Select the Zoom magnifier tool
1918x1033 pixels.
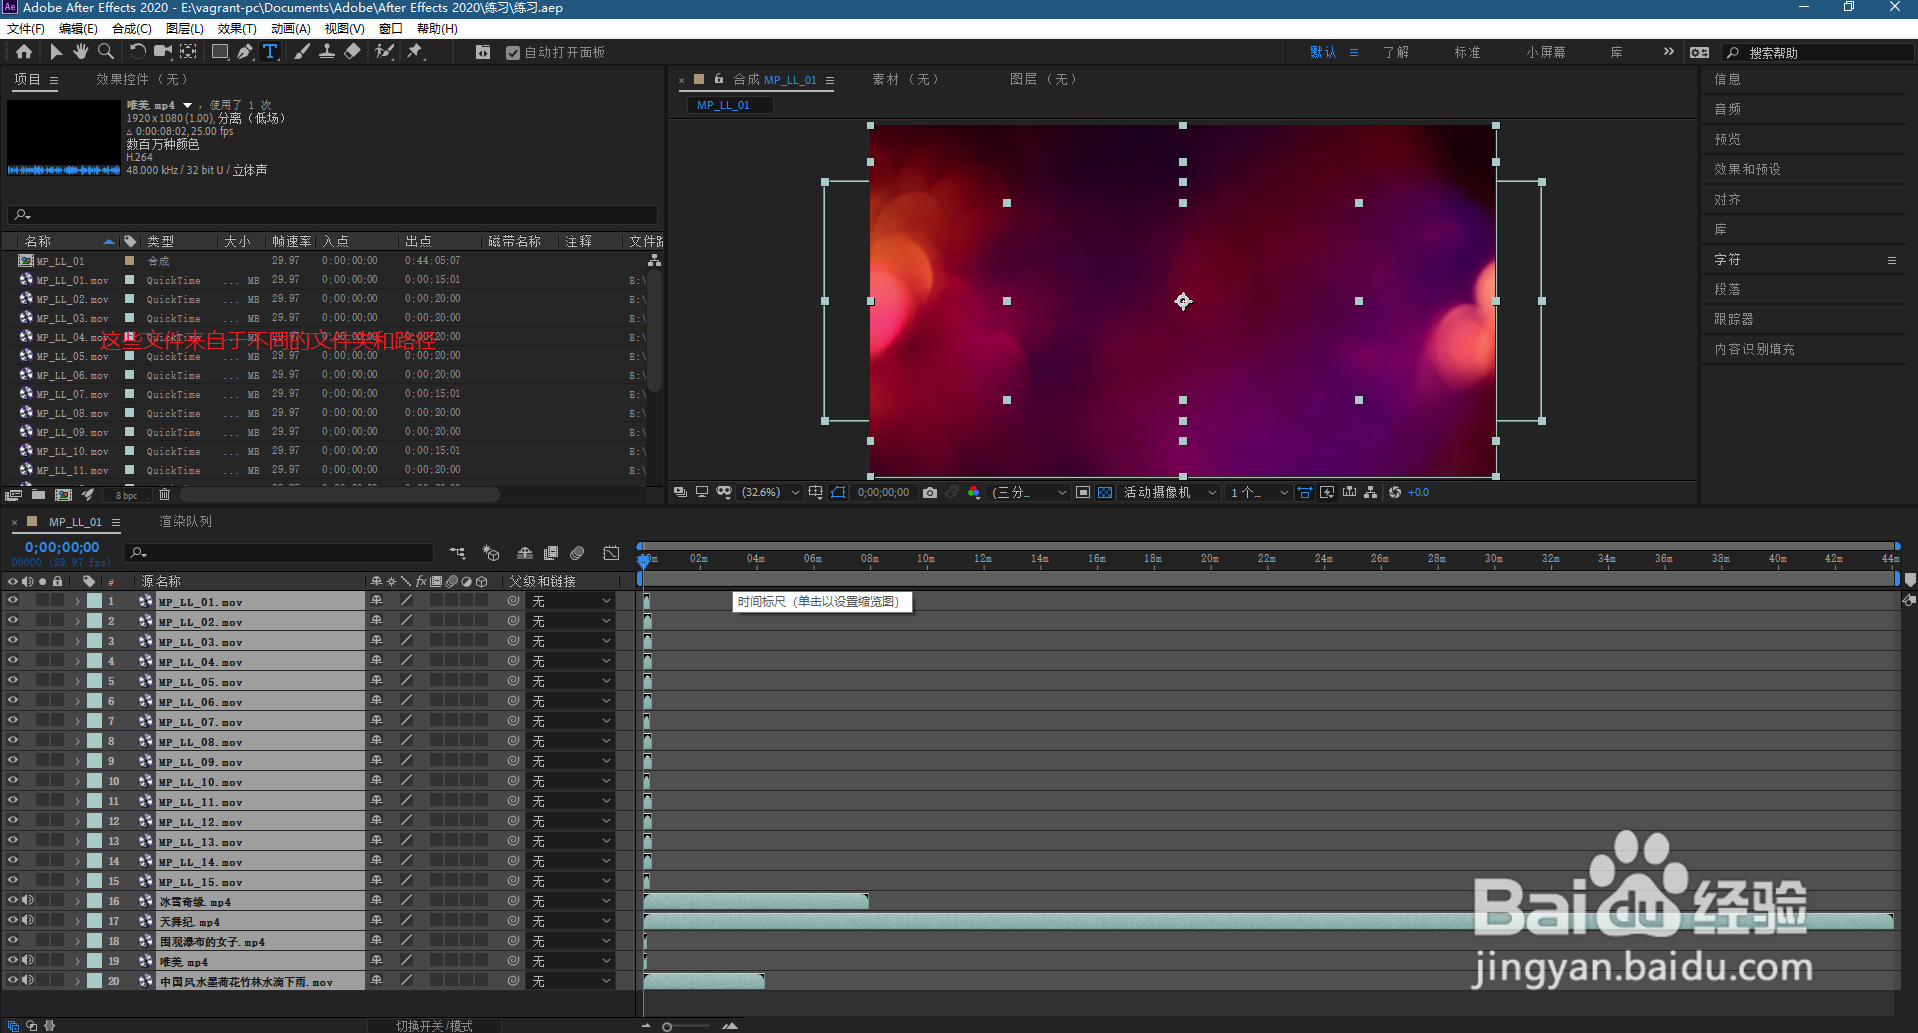(105, 52)
